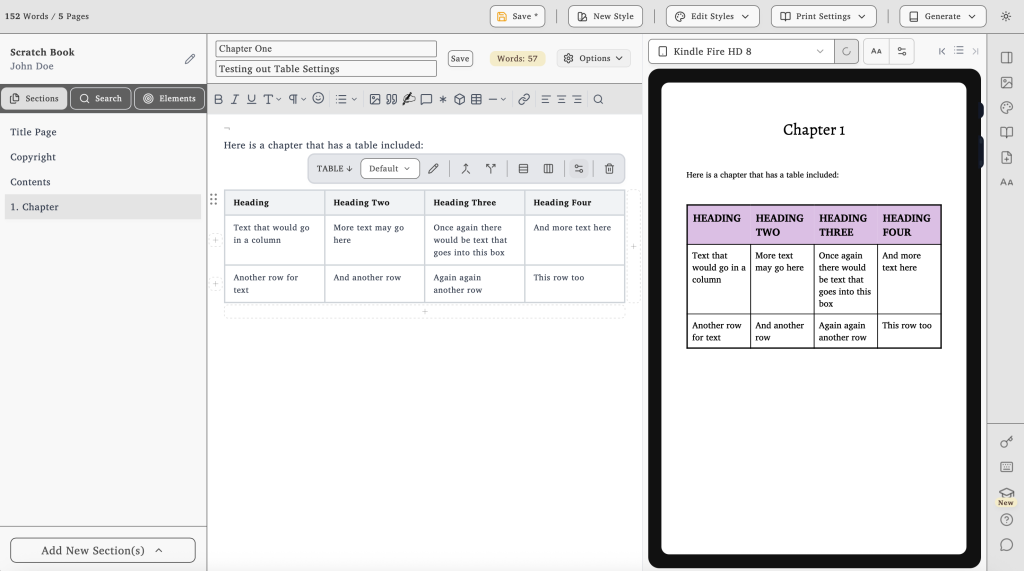
Task: Open the color palette icon in right sidebar
Action: [x=1006, y=108]
